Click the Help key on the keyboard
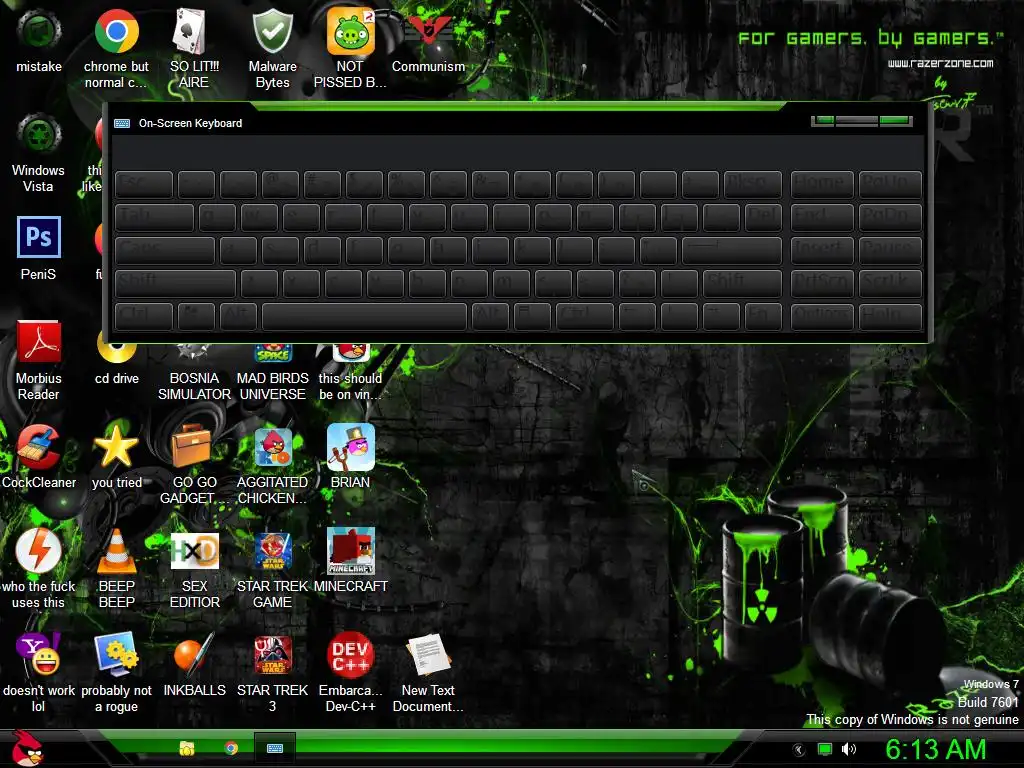The height and width of the screenshot is (768, 1024). pyautogui.click(x=890, y=317)
